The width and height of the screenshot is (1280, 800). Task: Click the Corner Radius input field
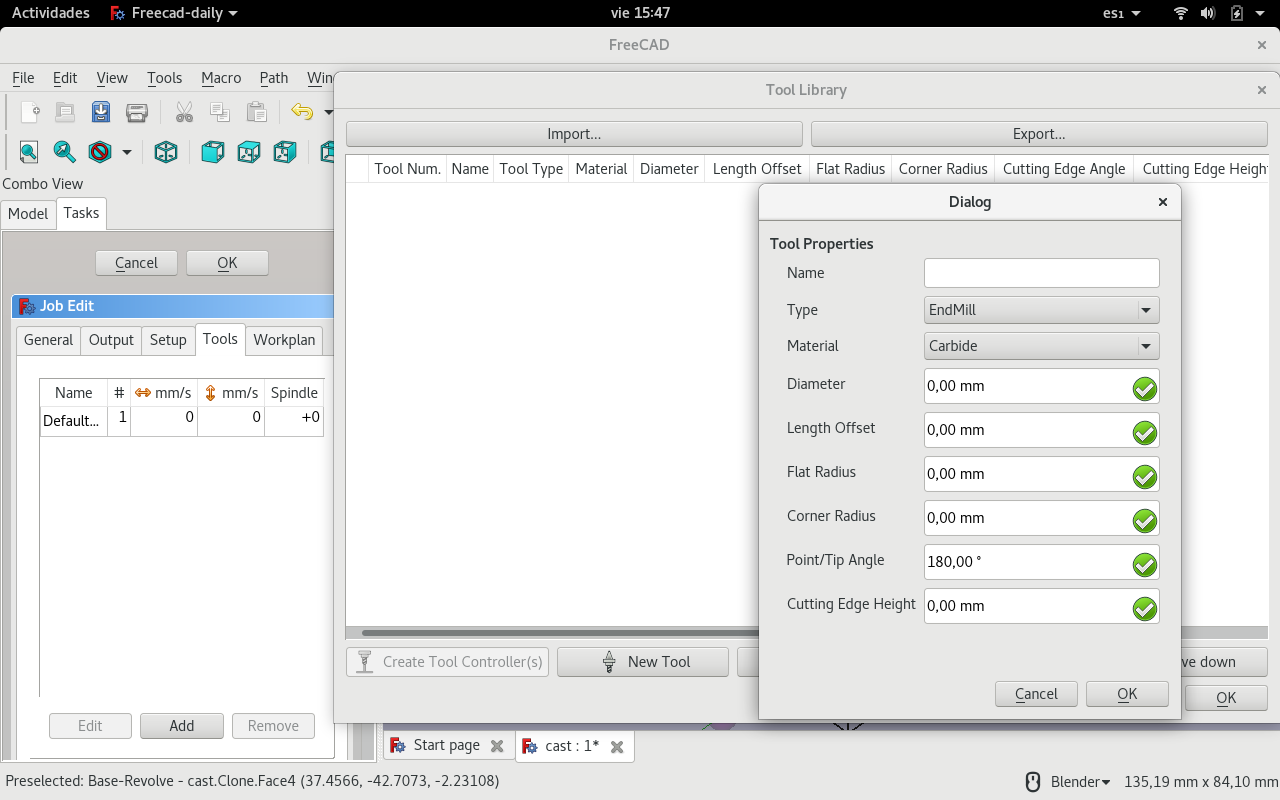1042,518
